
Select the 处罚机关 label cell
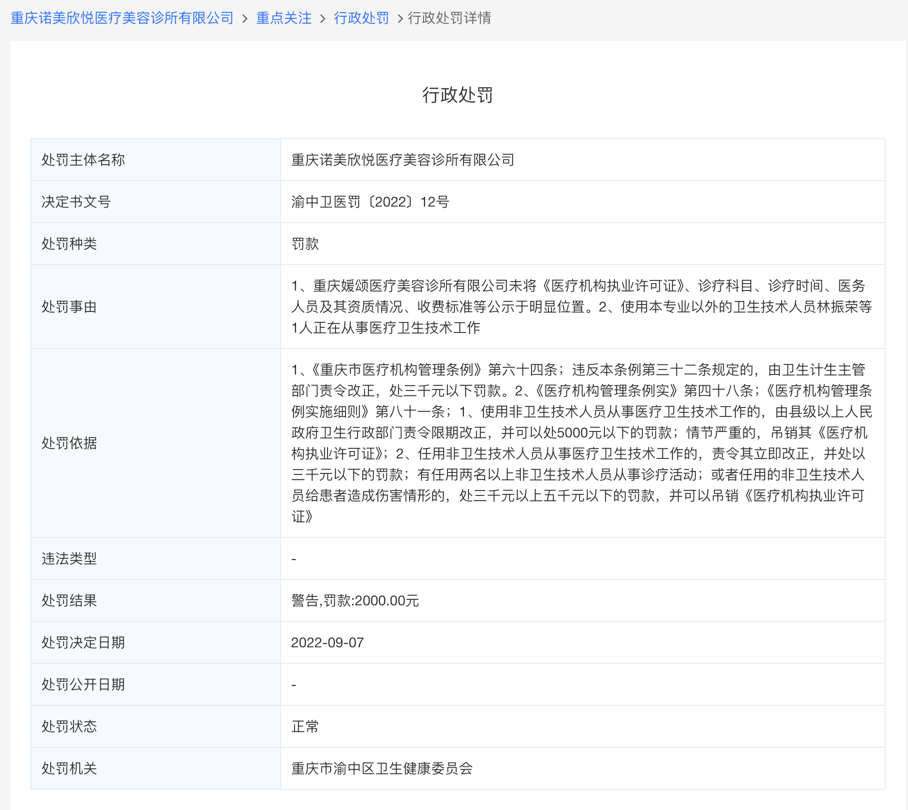(x=156, y=768)
